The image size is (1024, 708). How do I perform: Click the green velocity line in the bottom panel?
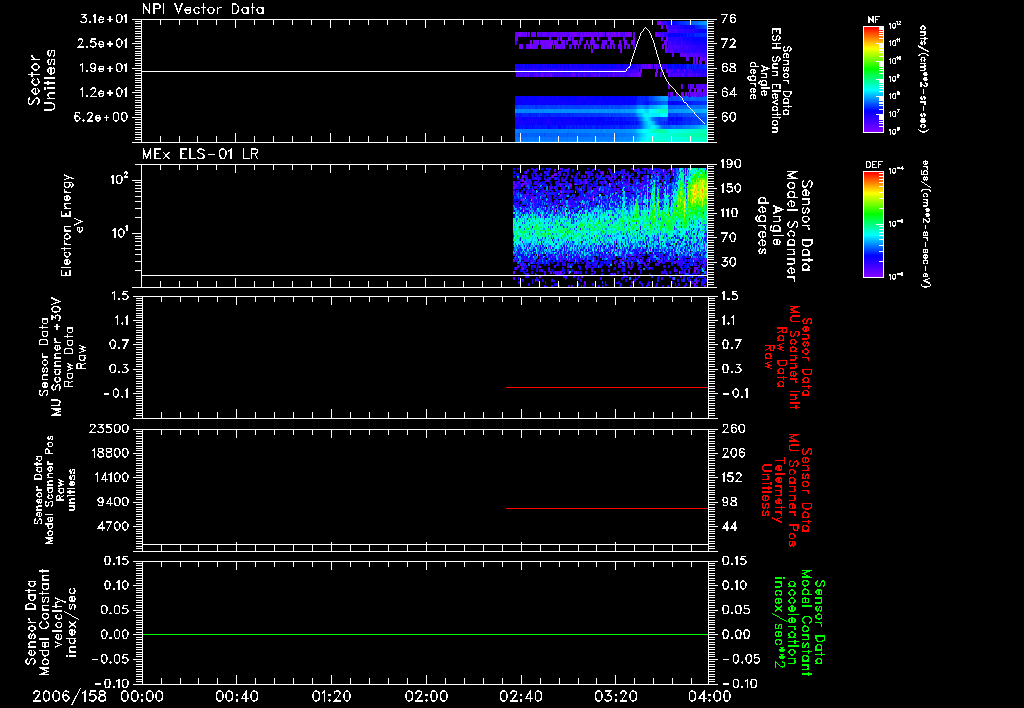(x=425, y=634)
